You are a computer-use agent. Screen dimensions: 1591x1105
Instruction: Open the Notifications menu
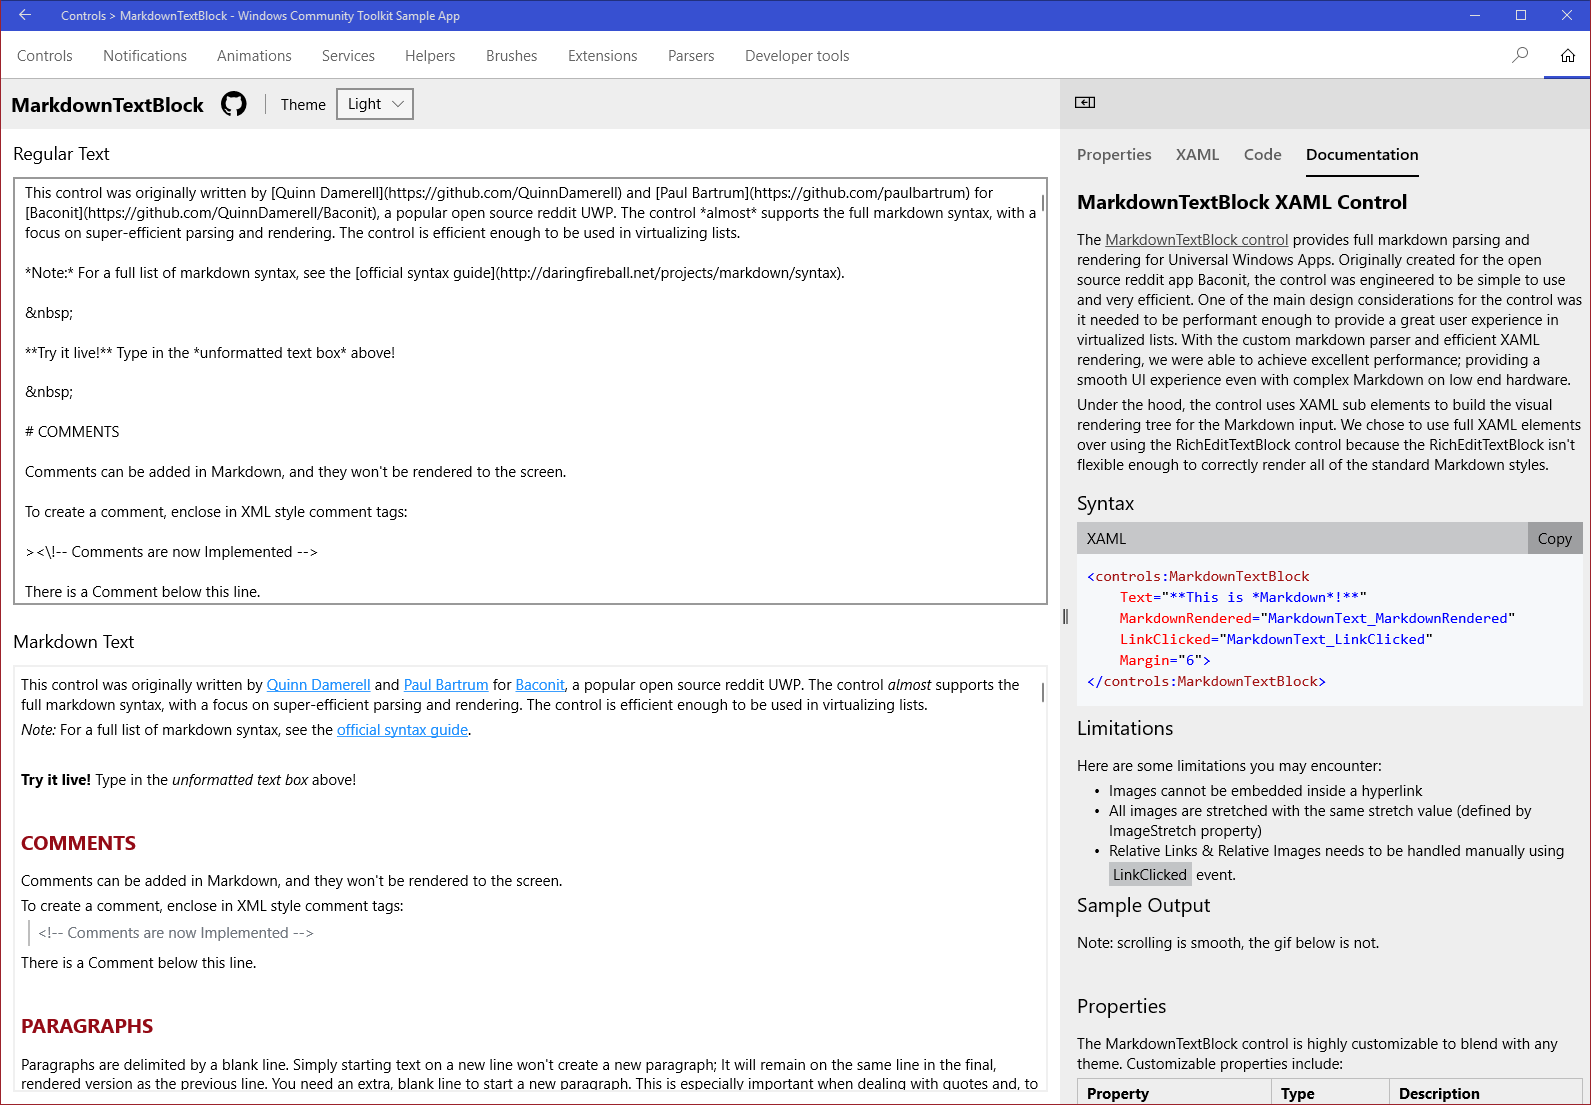(x=145, y=56)
